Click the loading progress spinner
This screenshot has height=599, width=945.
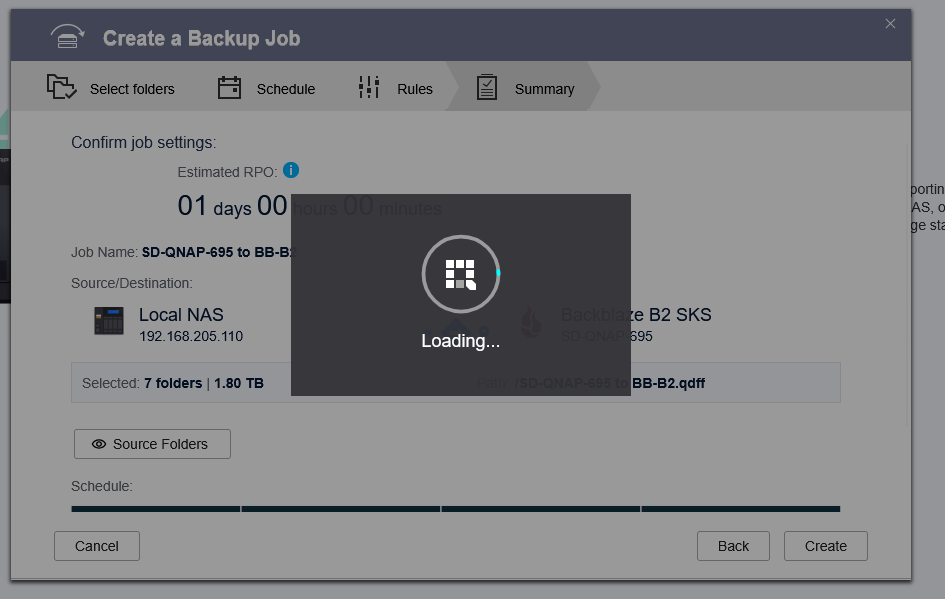[x=460, y=273]
